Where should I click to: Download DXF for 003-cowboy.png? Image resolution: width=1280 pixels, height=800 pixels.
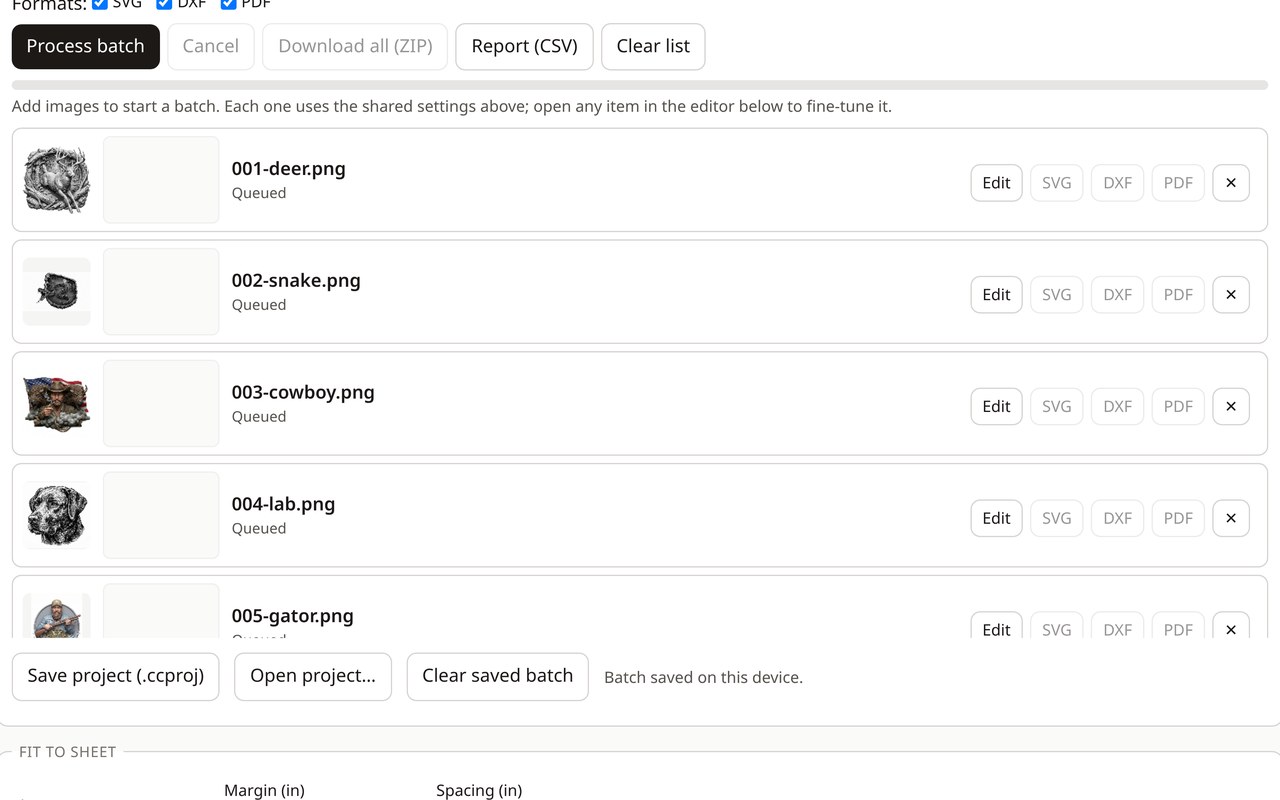click(1118, 407)
